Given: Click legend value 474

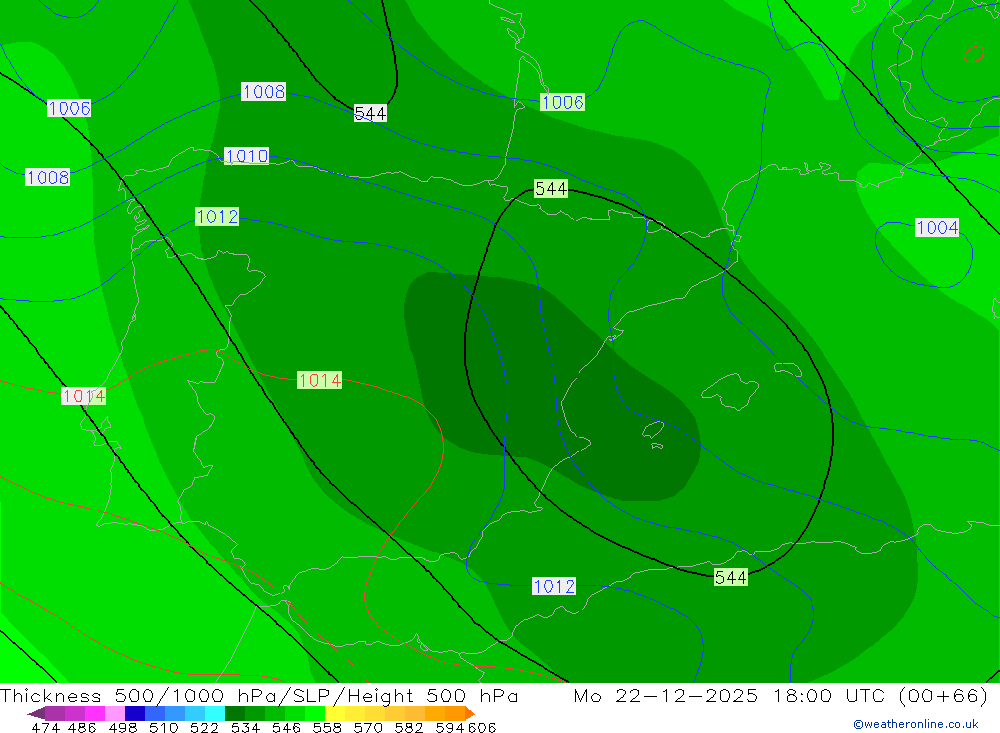Looking at the screenshot, I should (x=45, y=727).
